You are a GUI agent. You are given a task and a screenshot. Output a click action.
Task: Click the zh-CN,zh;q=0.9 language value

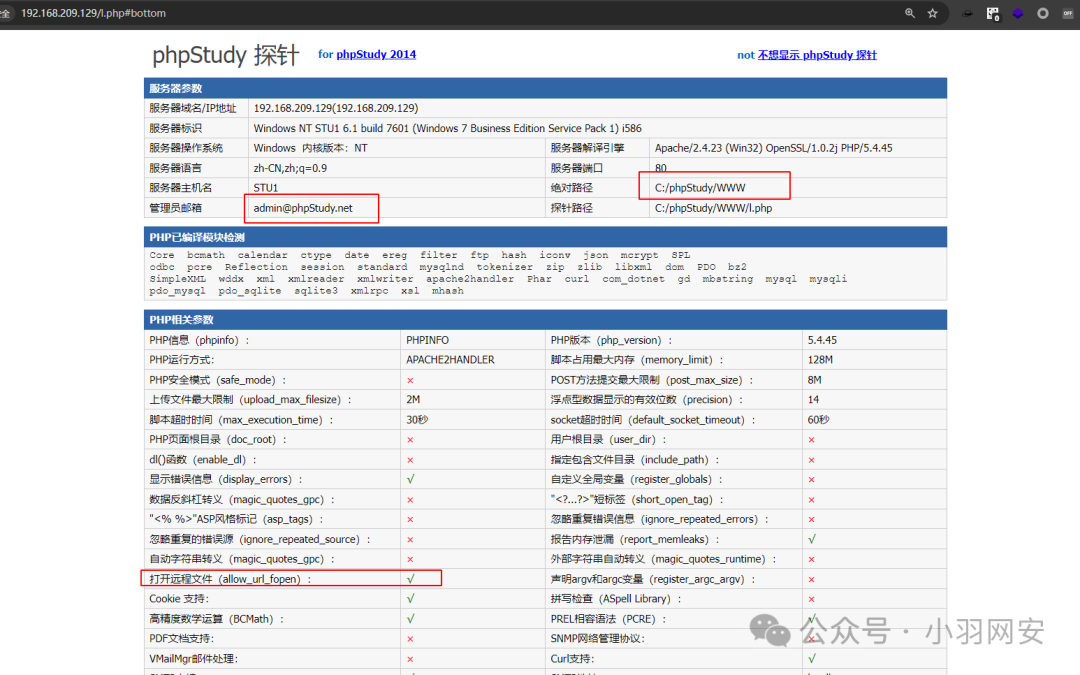[290, 168]
